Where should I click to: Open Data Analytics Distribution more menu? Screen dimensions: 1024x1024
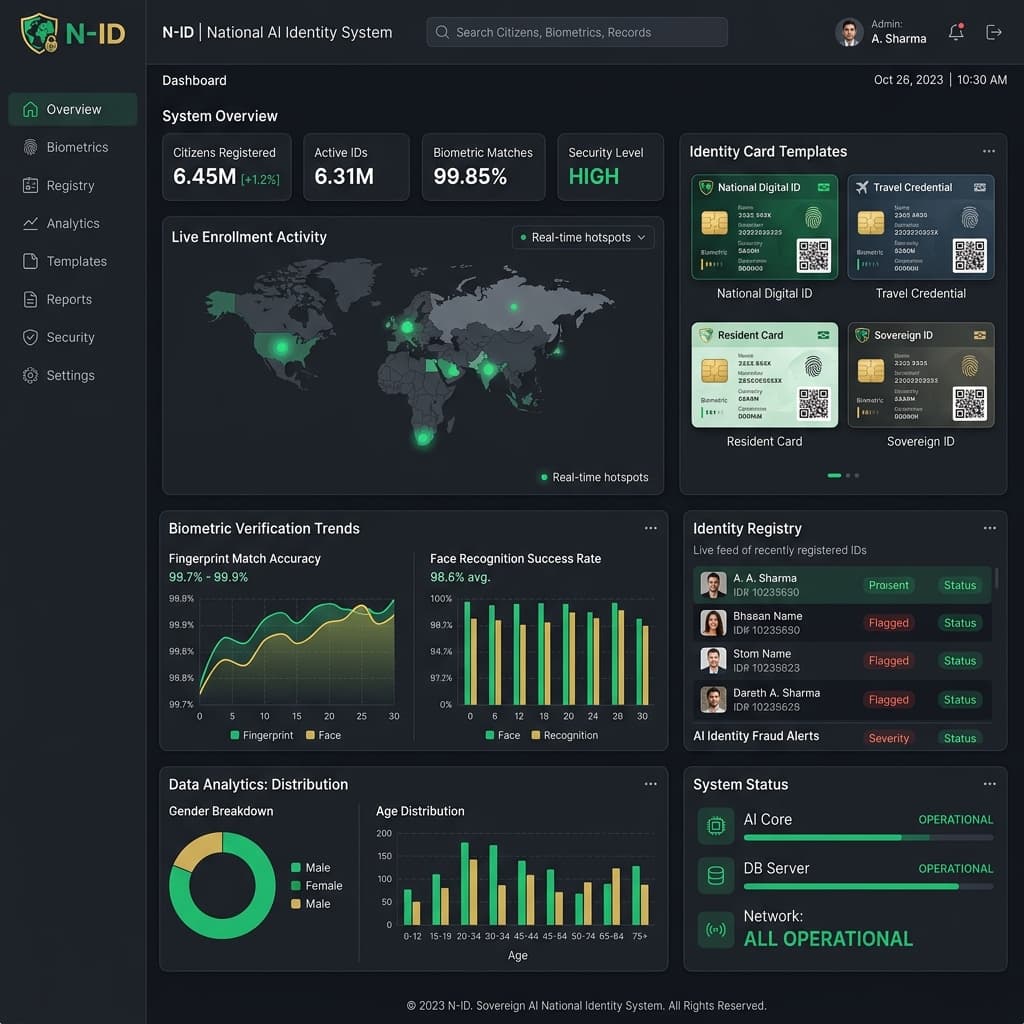tap(650, 784)
